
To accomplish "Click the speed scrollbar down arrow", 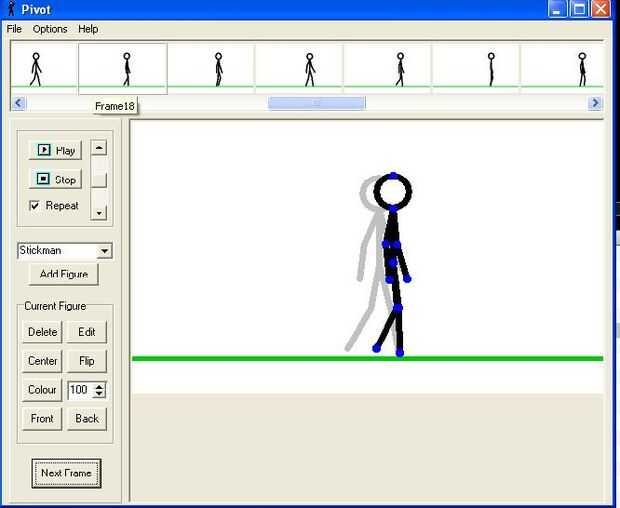I will [99, 213].
